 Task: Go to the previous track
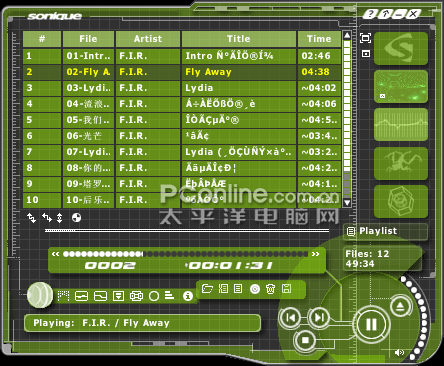pos(290,317)
